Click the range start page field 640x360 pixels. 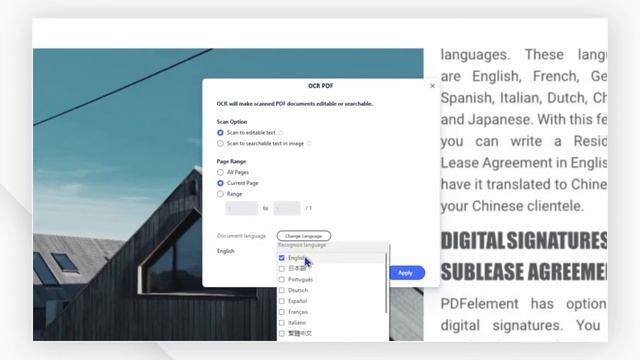(x=242, y=208)
